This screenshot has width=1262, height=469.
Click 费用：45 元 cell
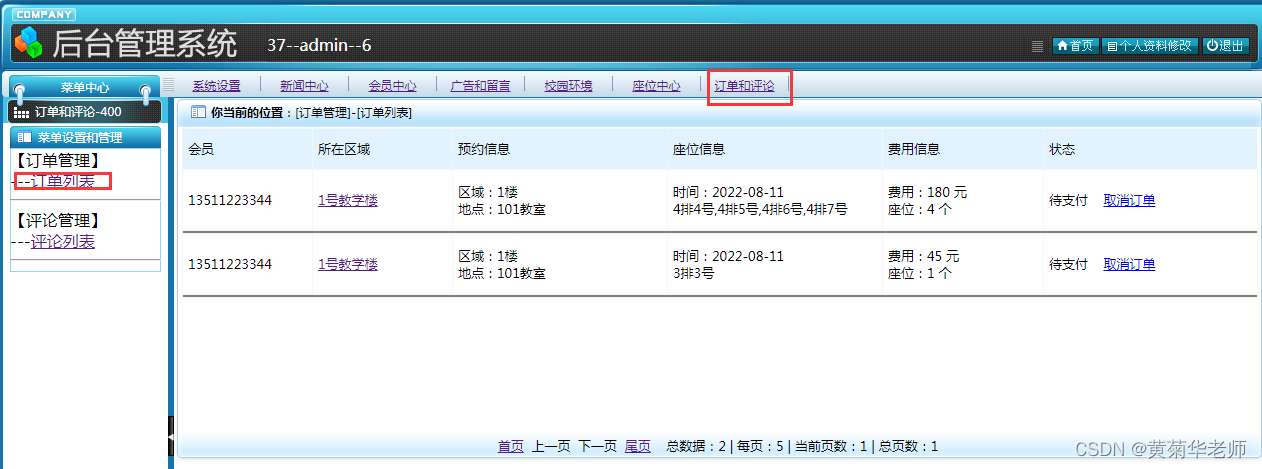924,256
